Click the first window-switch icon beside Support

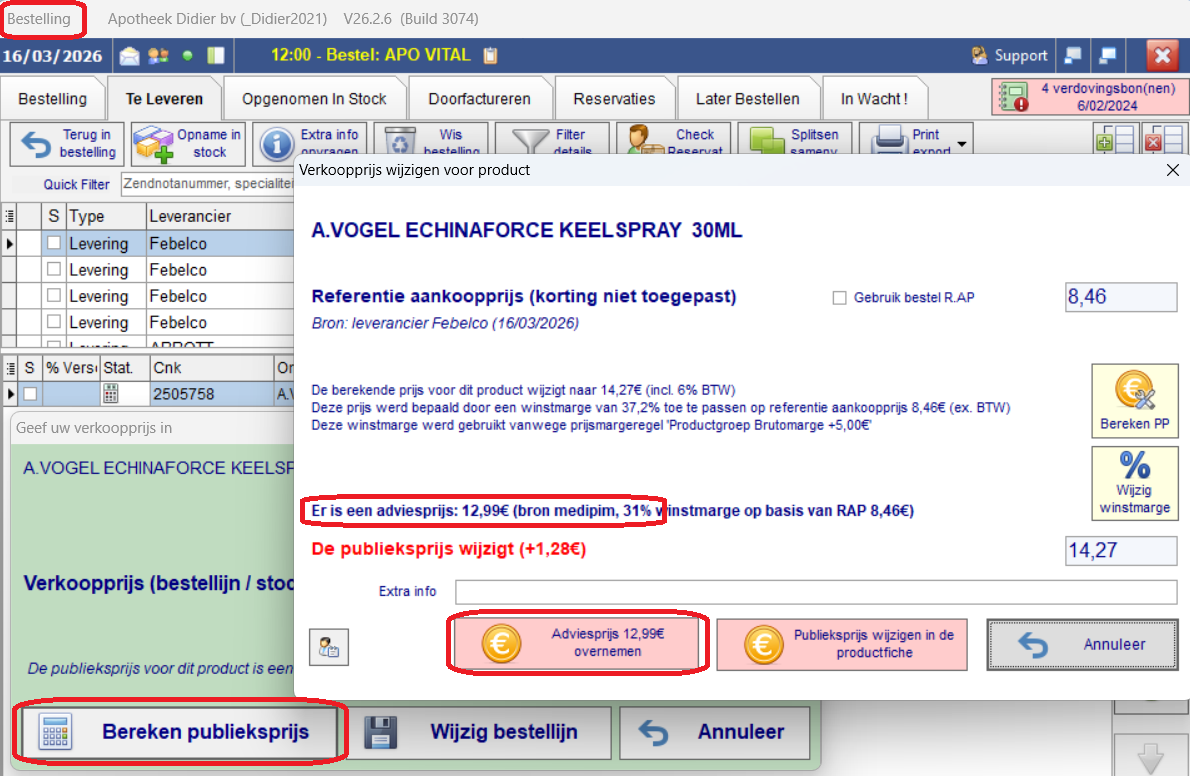click(x=1073, y=55)
